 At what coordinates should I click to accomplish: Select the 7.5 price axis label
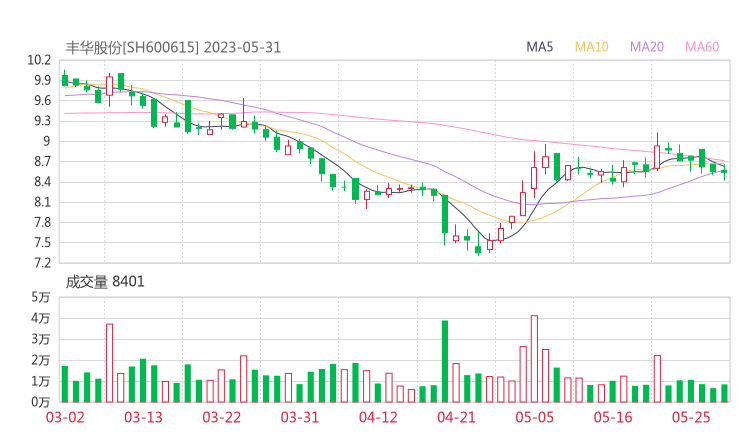click(x=42, y=243)
